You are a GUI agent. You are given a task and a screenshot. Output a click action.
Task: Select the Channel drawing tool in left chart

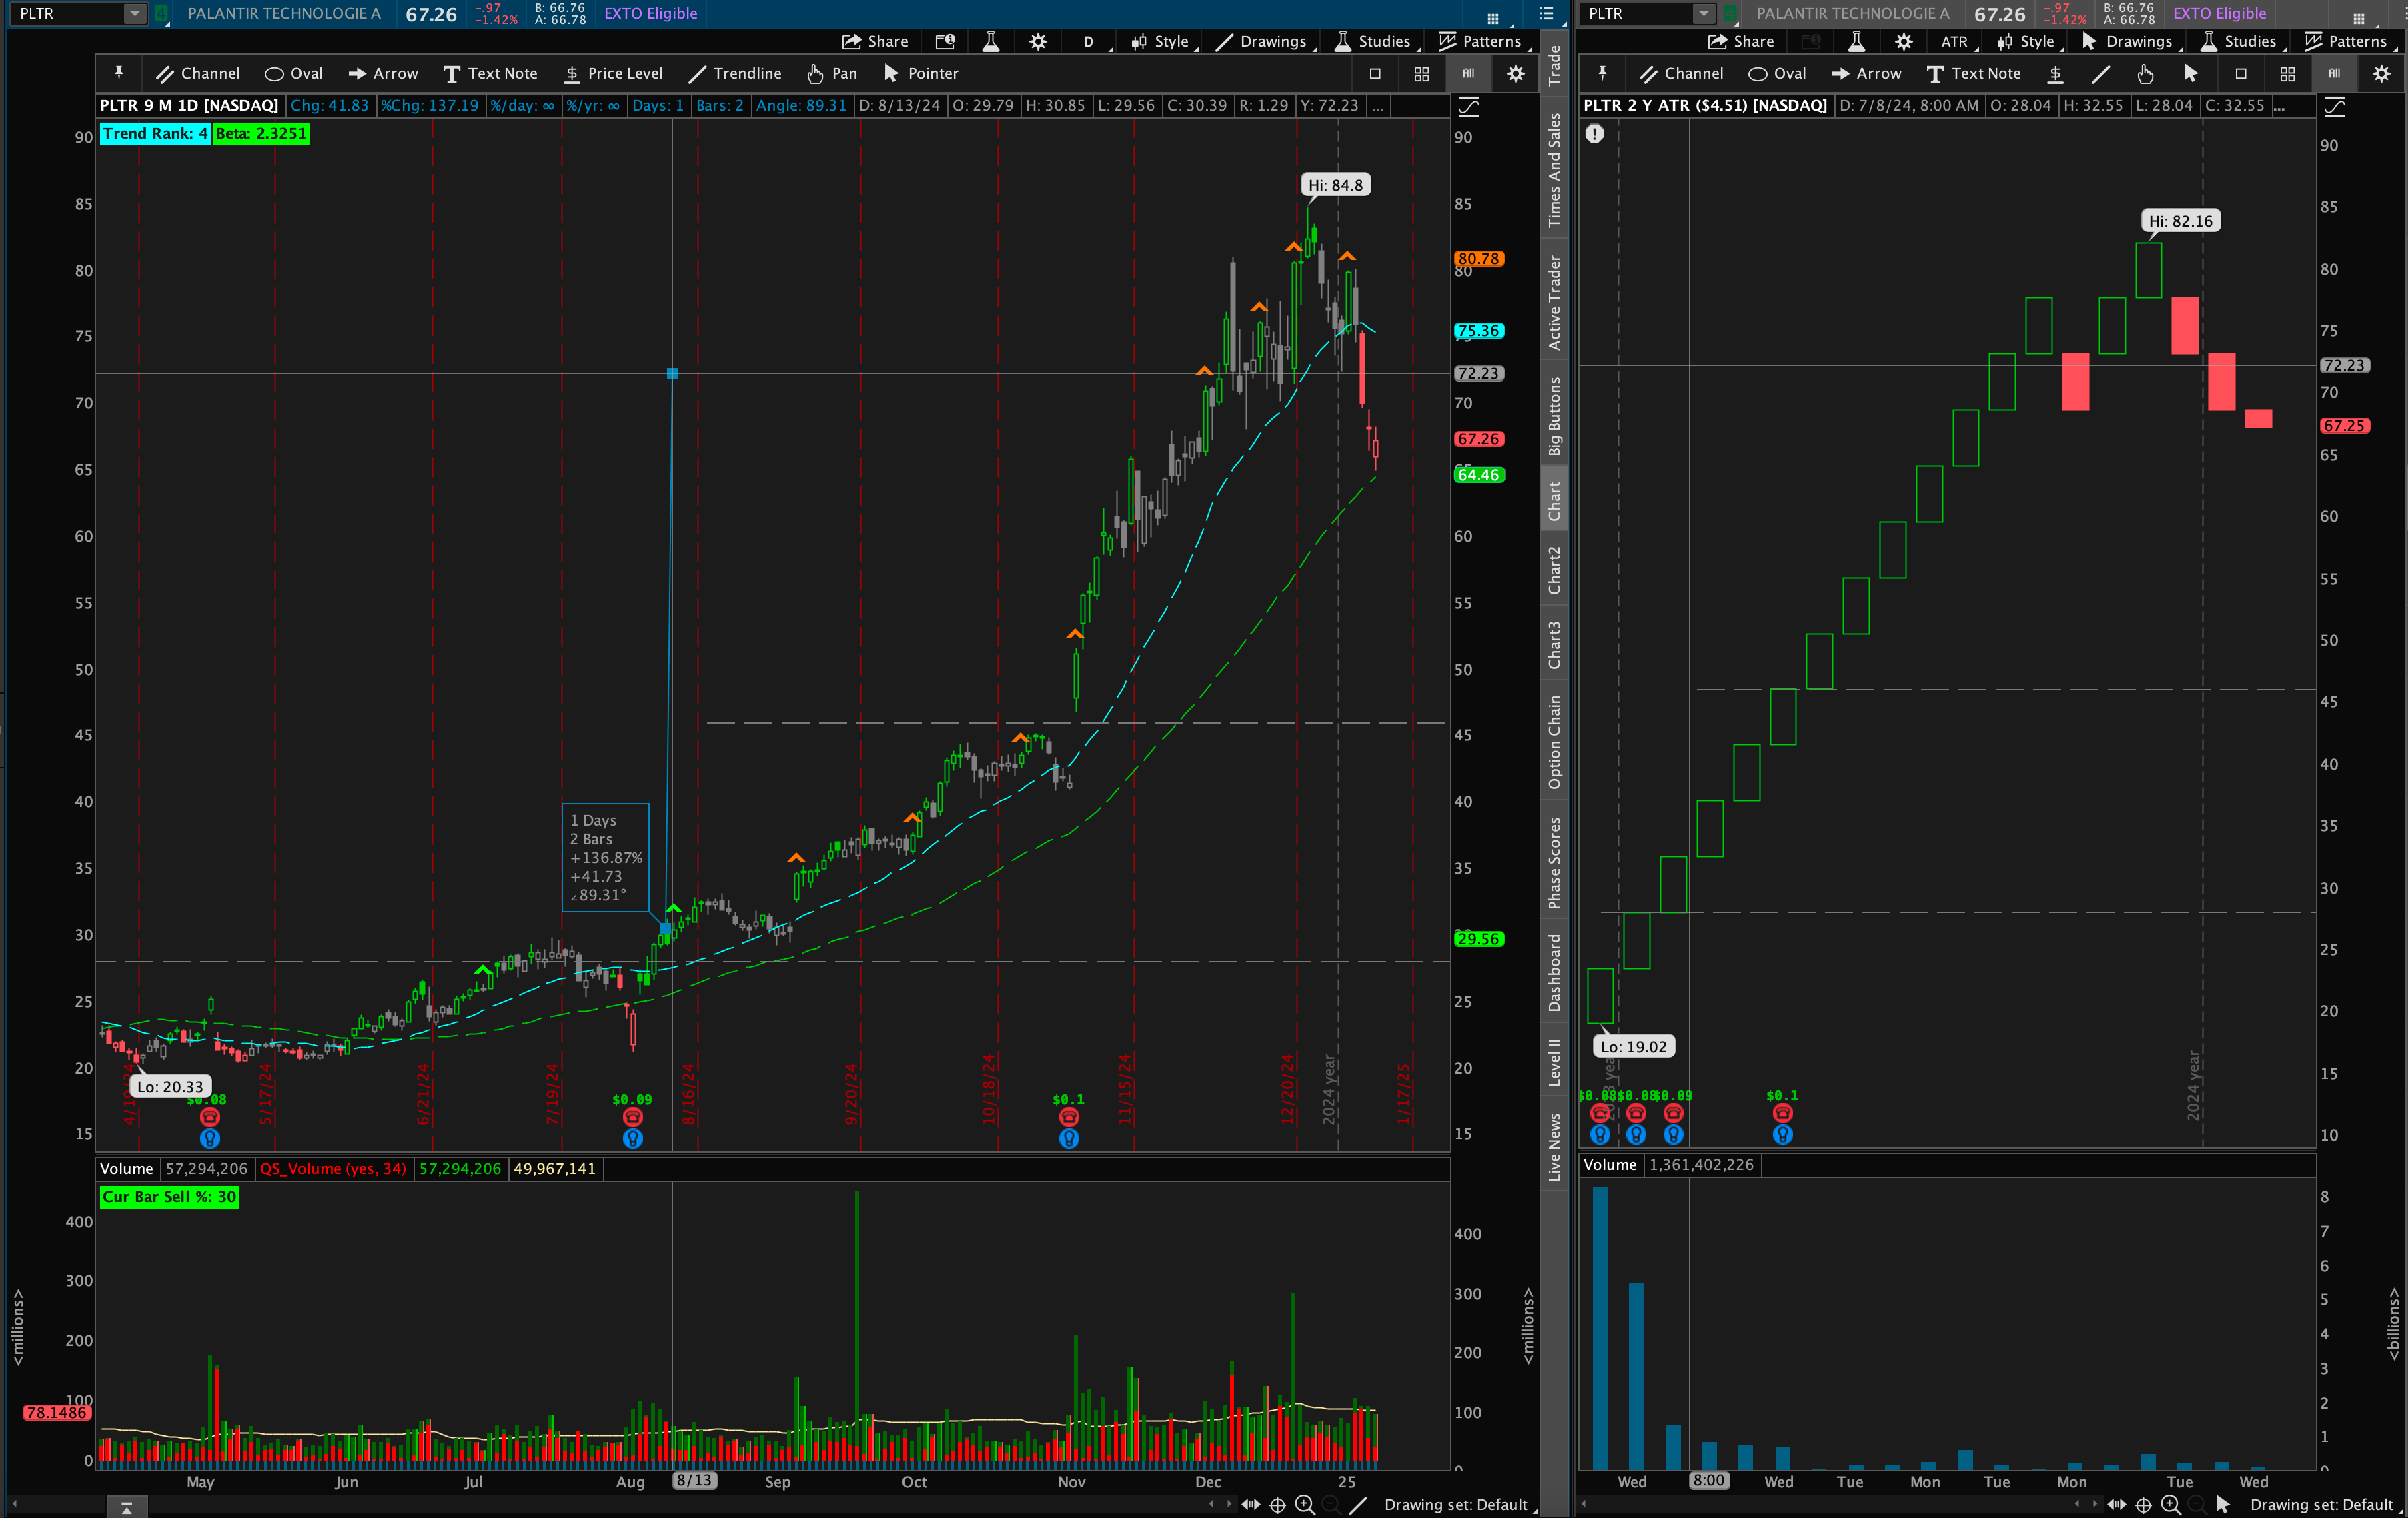[x=198, y=74]
